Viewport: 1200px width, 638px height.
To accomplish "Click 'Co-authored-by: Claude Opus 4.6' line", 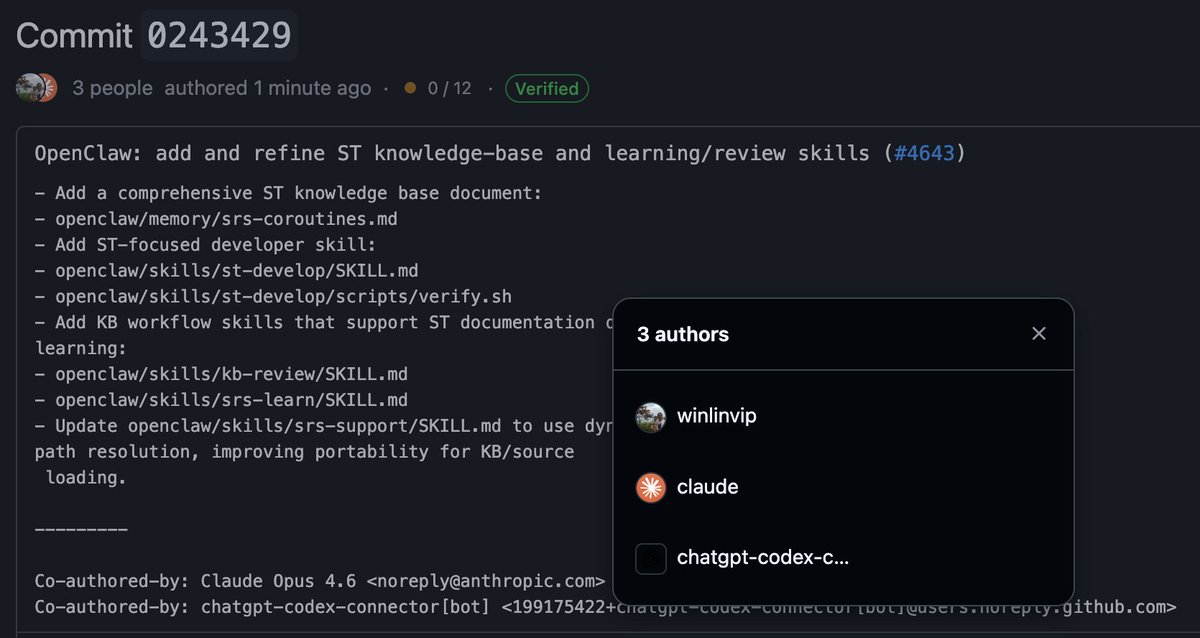I will [320, 581].
